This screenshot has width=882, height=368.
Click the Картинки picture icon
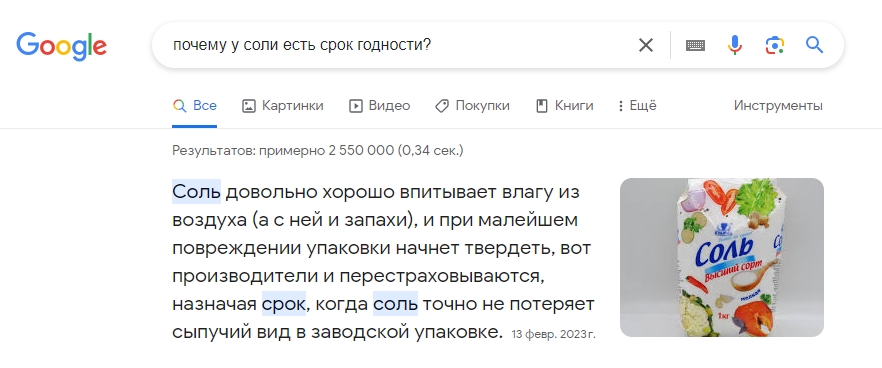click(x=249, y=106)
